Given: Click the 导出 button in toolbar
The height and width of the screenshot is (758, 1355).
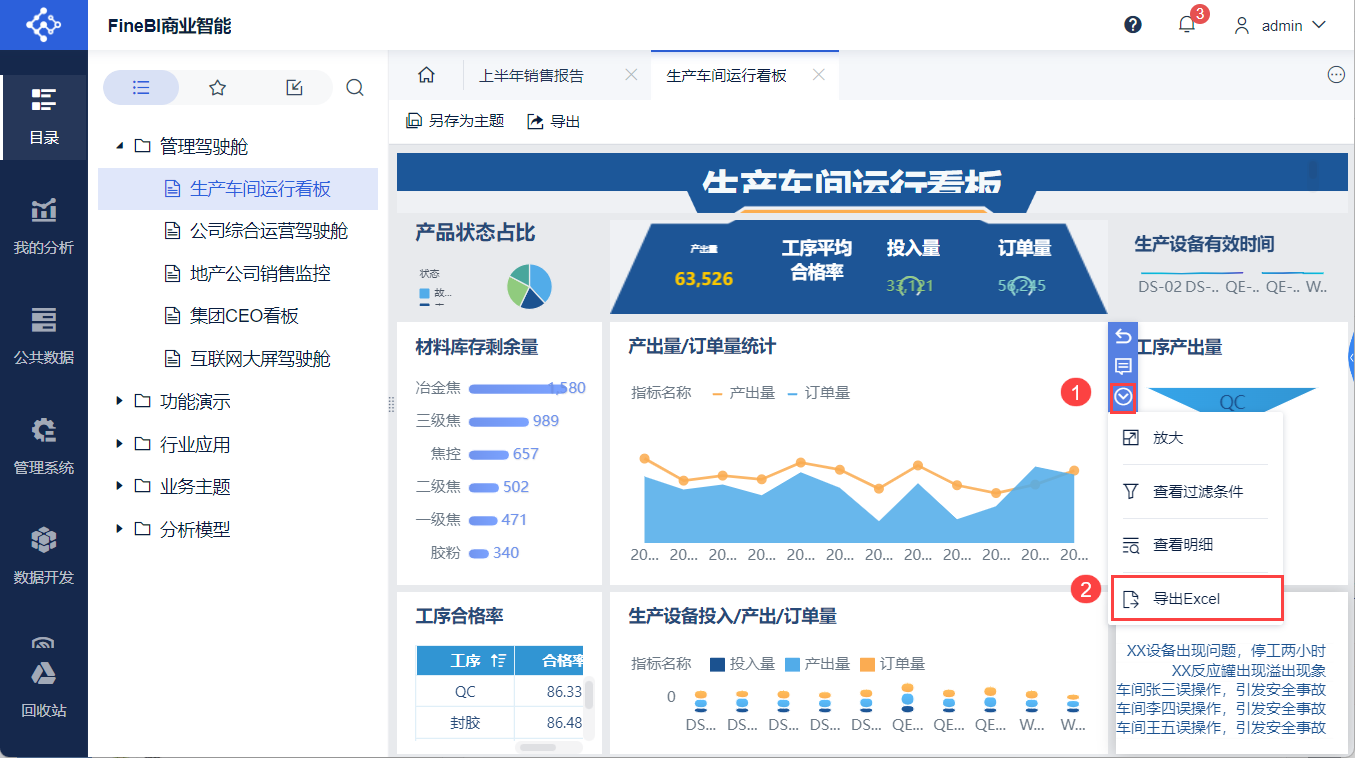Looking at the screenshot, I should [554, 121].
